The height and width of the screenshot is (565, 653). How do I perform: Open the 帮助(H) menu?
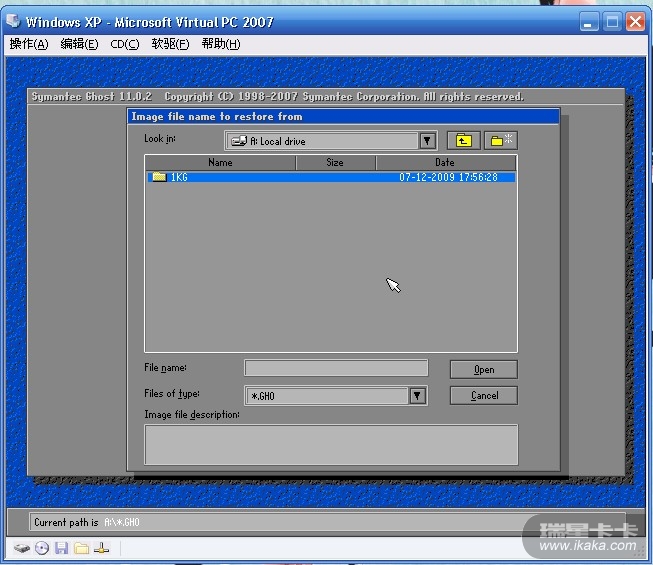coord(221,44)
